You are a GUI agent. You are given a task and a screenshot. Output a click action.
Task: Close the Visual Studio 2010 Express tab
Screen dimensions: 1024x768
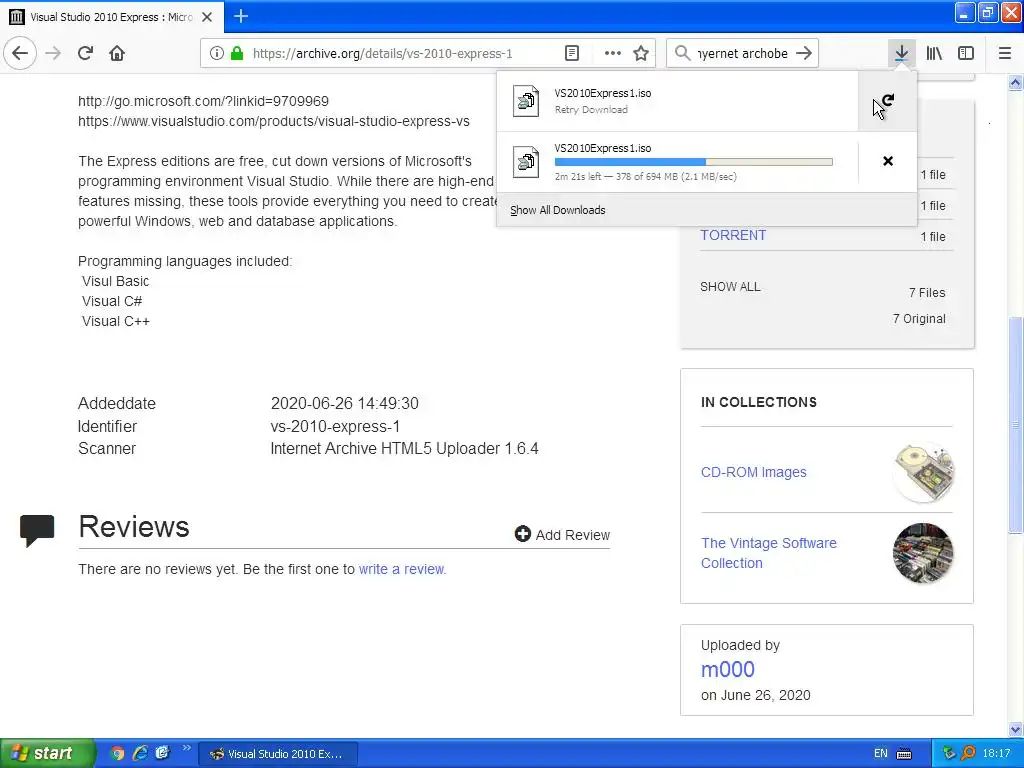(207, 17)
